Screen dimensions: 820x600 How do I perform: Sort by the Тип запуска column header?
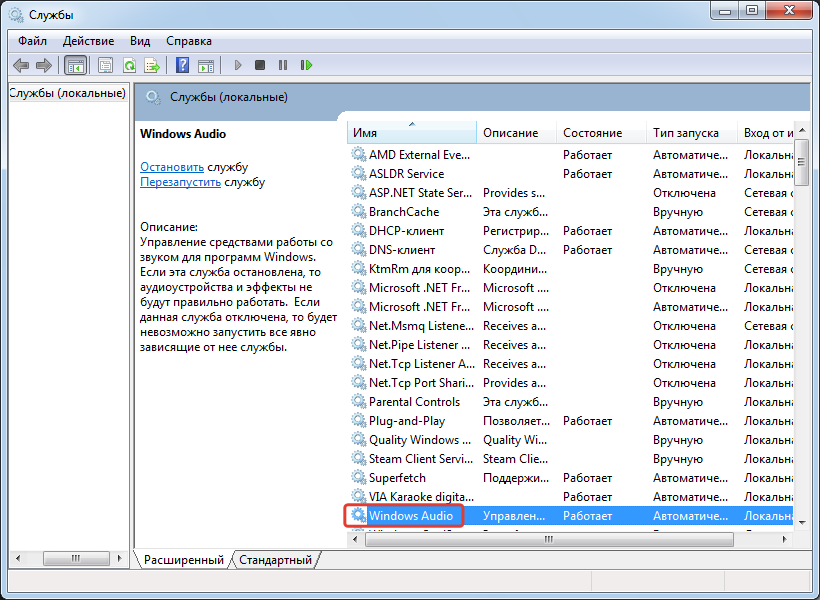tap(686, 133)
